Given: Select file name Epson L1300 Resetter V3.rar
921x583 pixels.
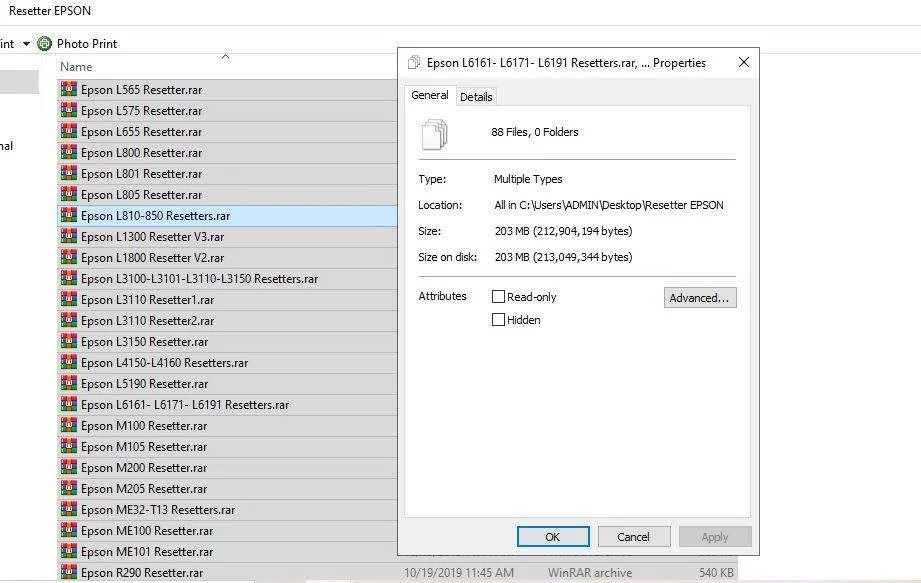Looking at the screenshot, I should coord(153,237).
